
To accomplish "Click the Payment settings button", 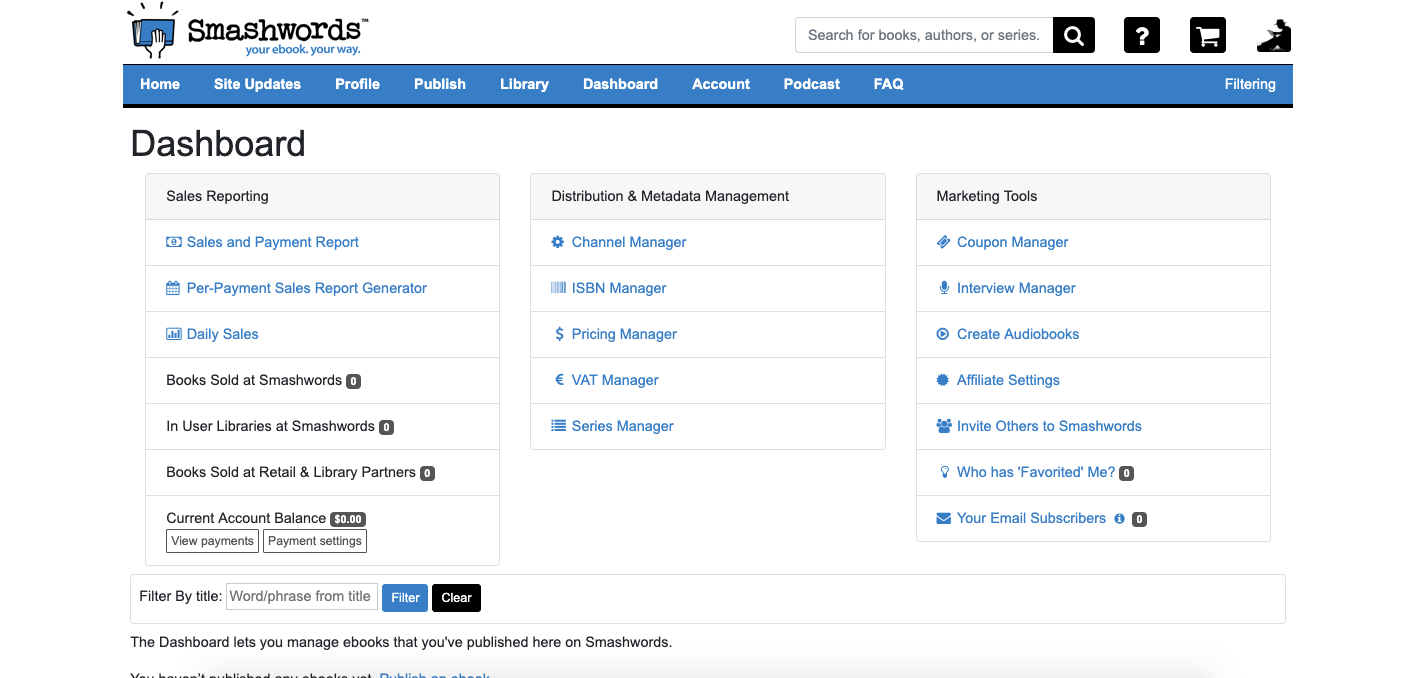I will click(315, 541).
